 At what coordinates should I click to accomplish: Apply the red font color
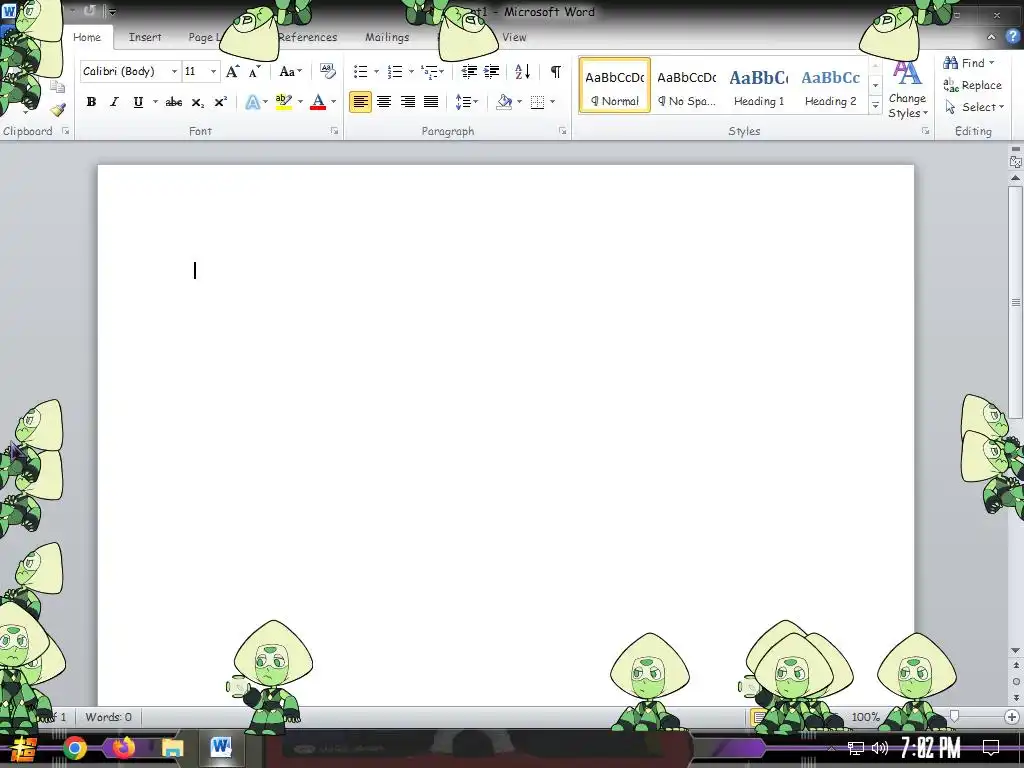point(318,102)
